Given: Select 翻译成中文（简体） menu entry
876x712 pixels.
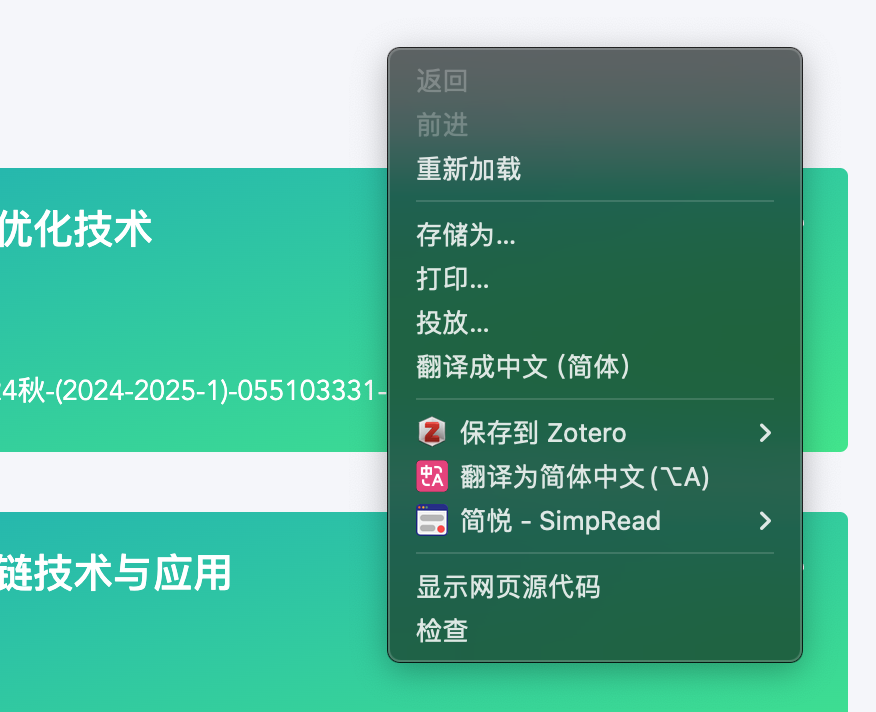Looking at the screenshot, I should tap(594, 367).
